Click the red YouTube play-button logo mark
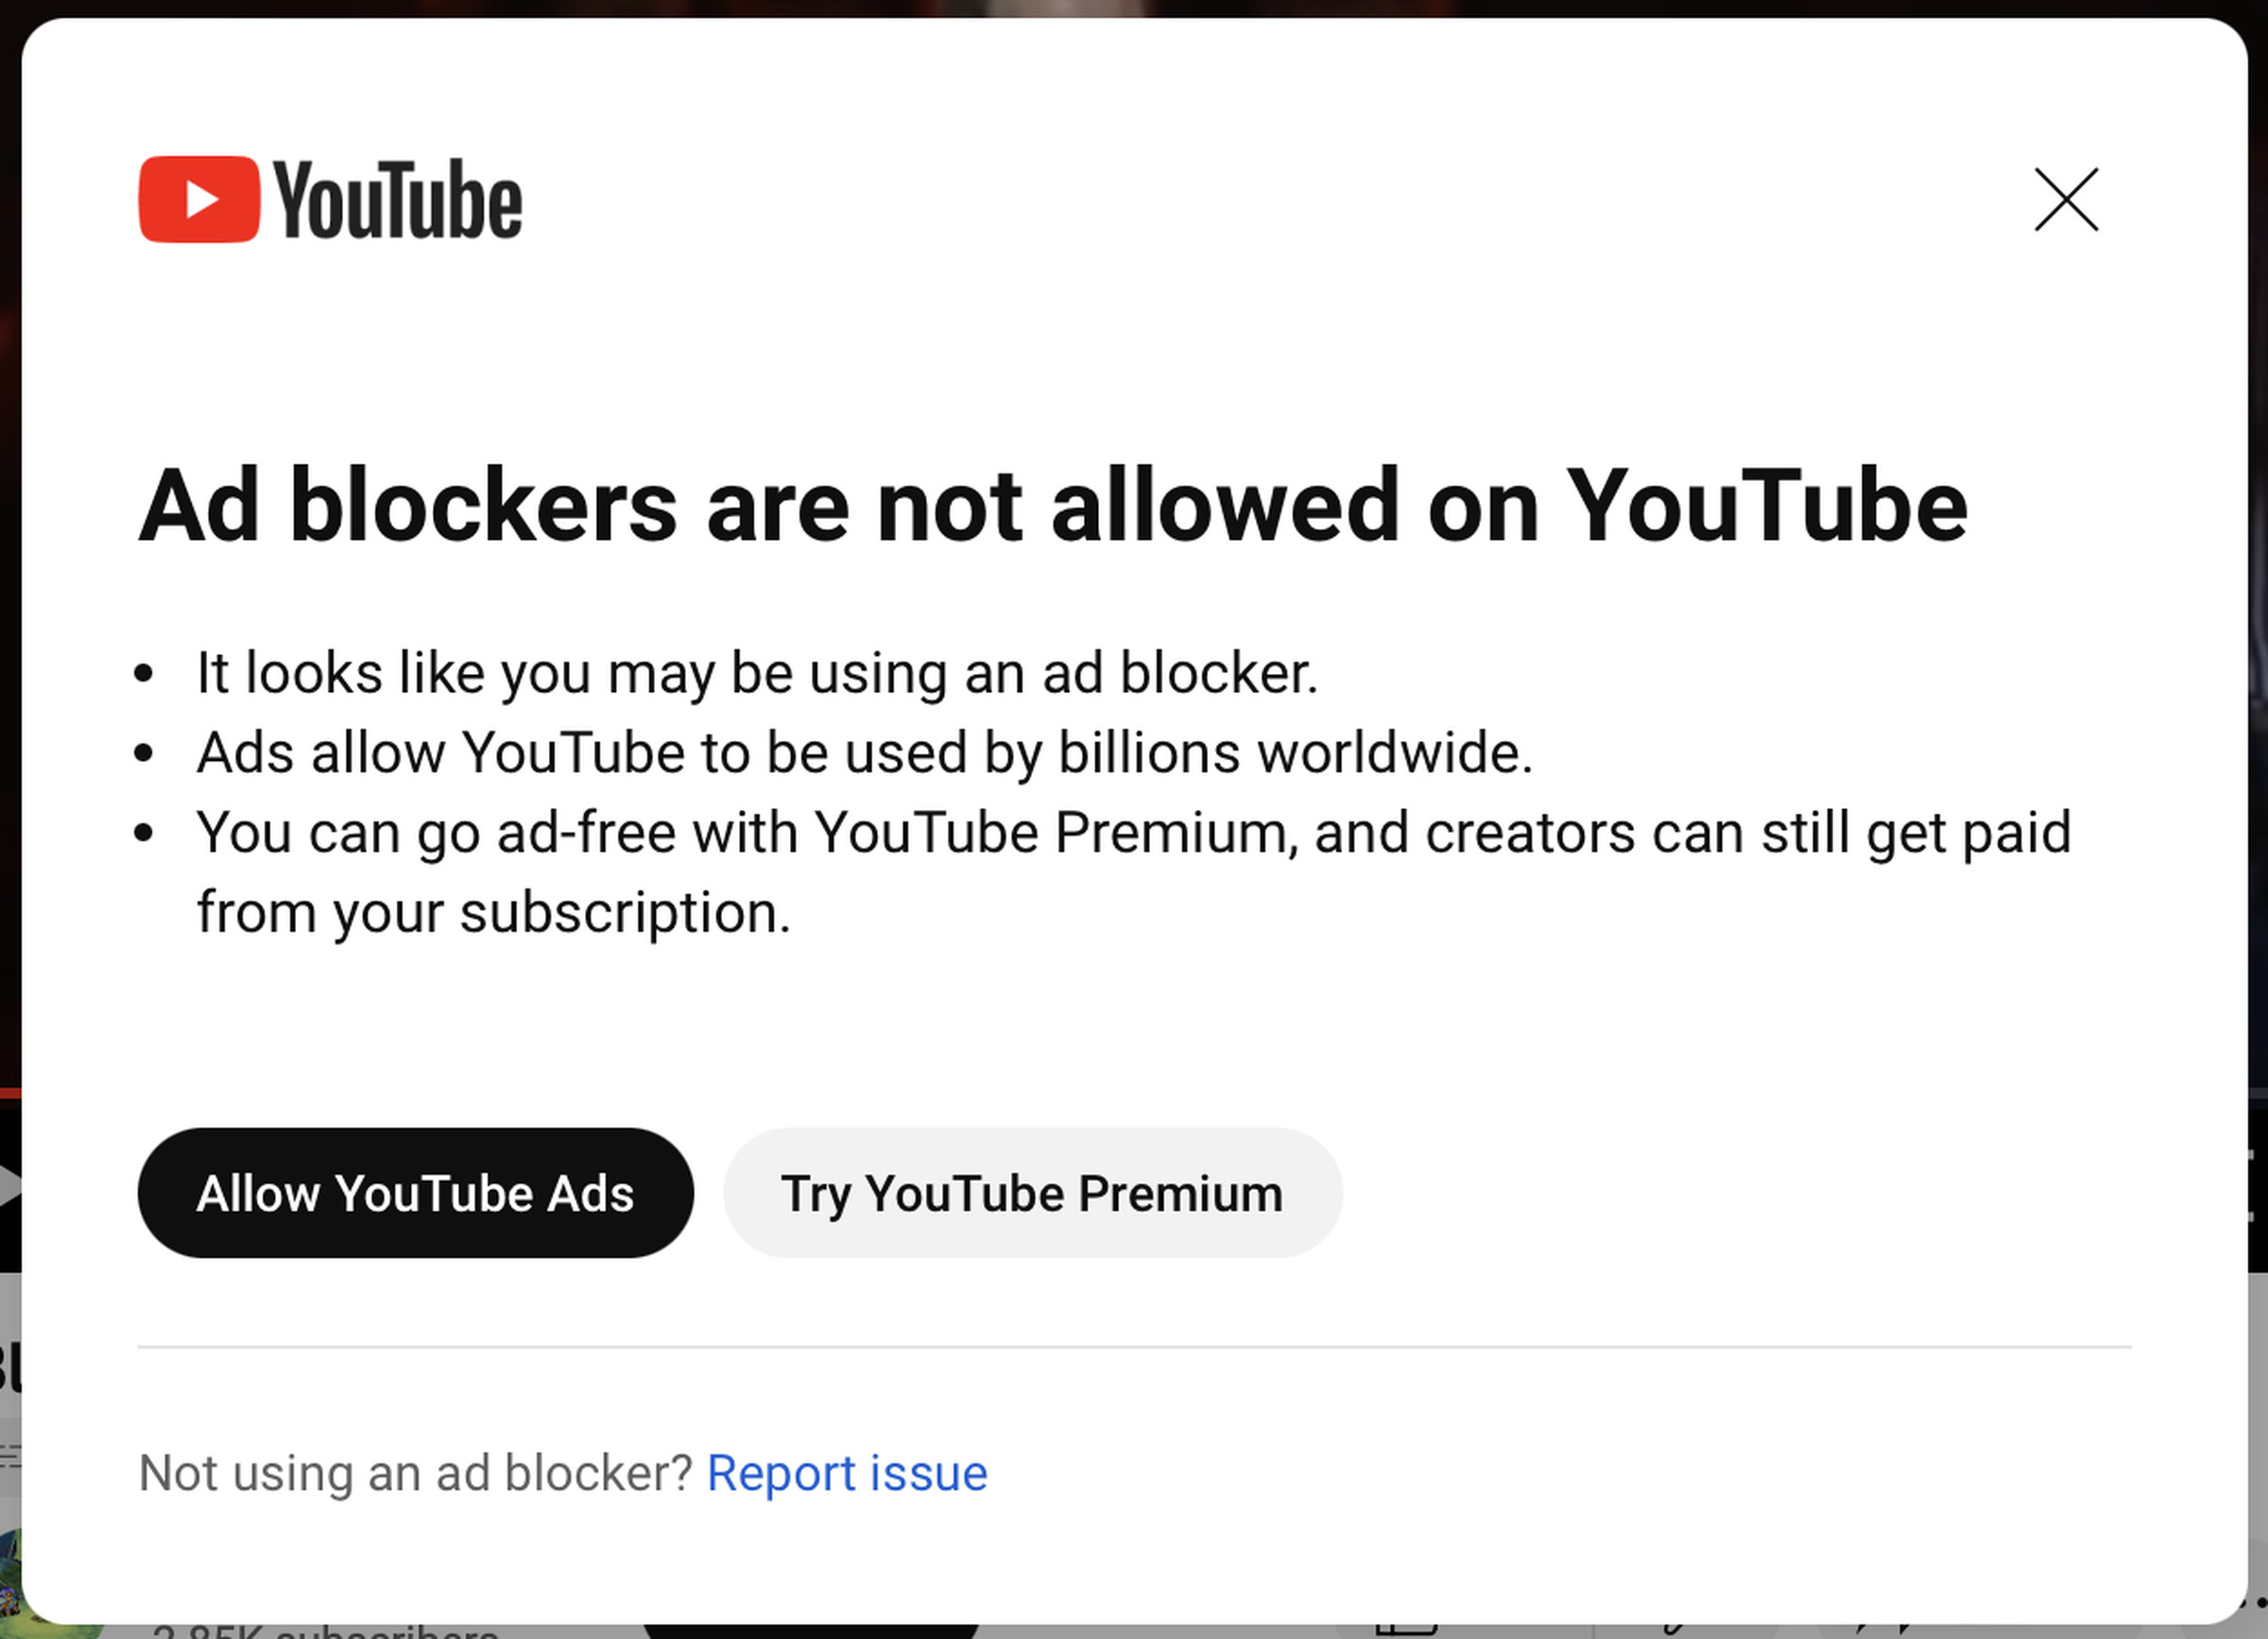 pos(199,200)
